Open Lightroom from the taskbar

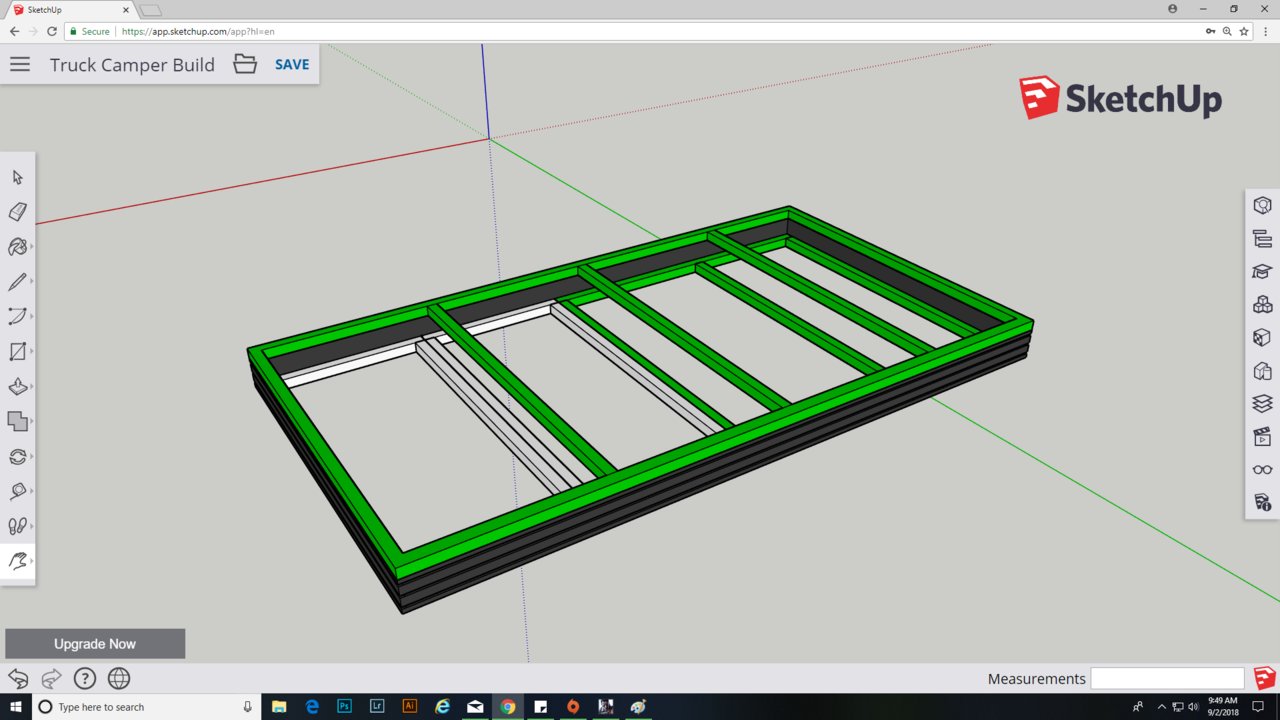[377, 707]
